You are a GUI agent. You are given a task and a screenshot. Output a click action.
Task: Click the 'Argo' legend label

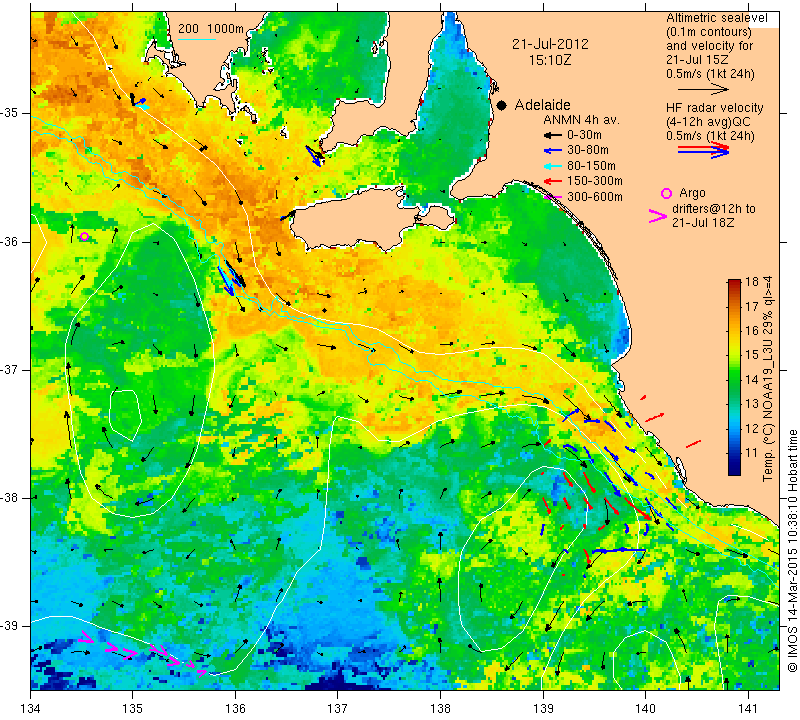692,193
